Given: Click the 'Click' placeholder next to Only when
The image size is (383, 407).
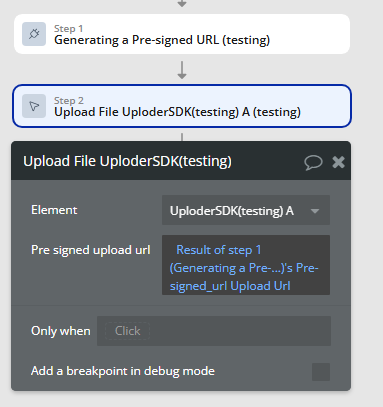Looking at the screenshot, I should pos(127,331).
